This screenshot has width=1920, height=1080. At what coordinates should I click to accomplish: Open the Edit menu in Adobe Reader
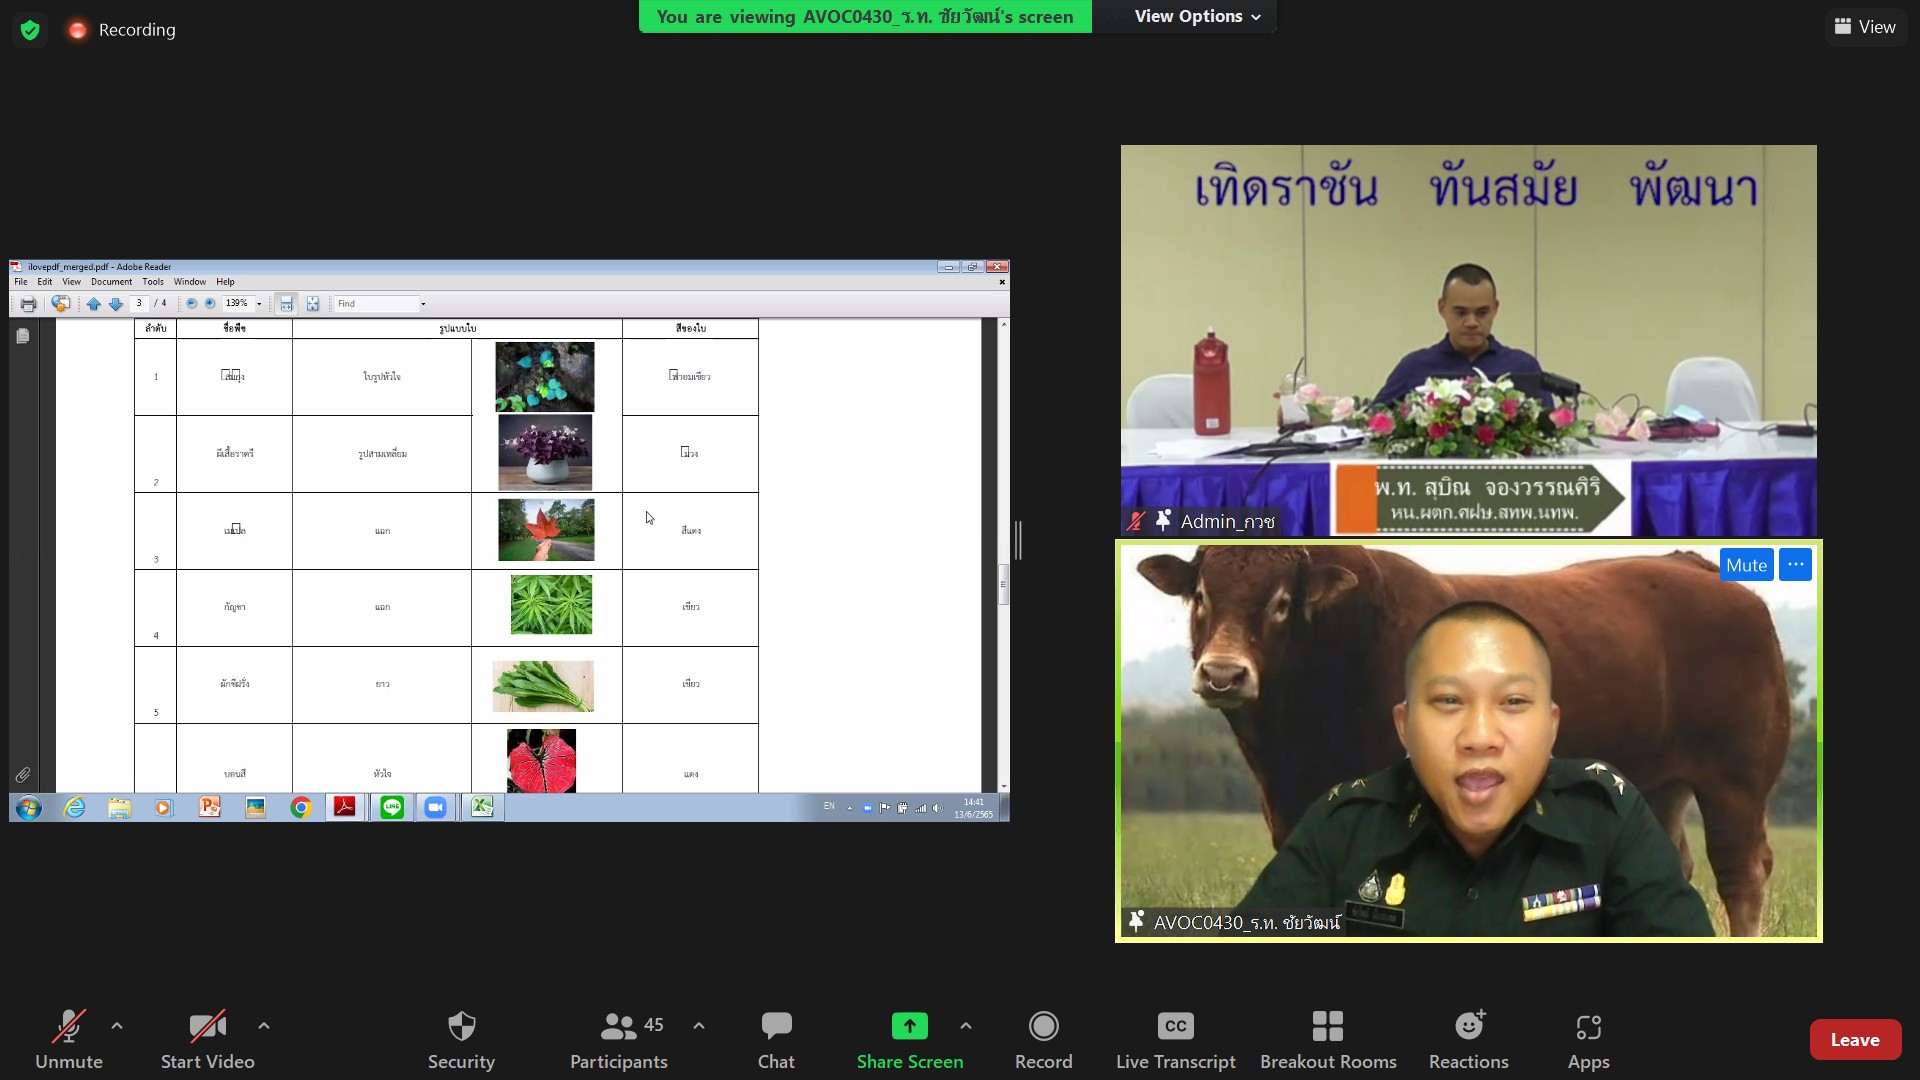45,282
